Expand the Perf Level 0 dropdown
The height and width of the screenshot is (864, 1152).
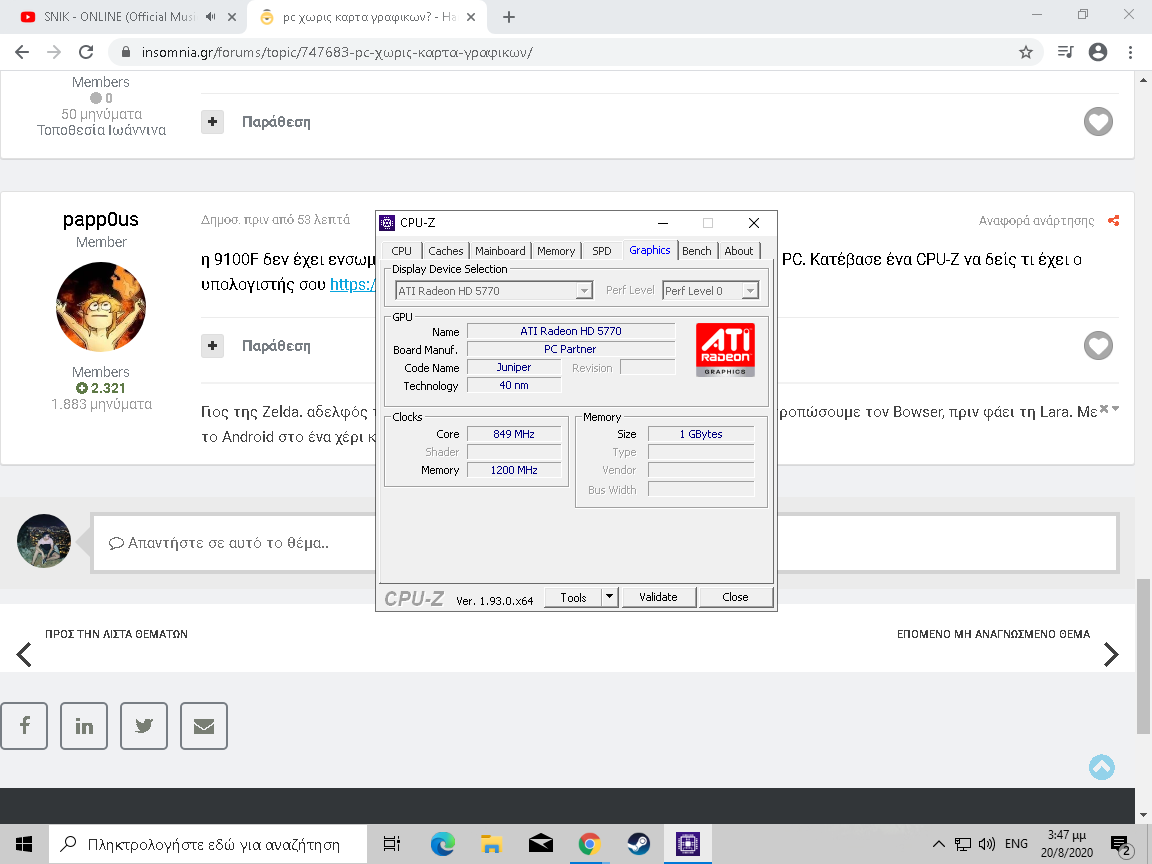click(x=749, y=291)
